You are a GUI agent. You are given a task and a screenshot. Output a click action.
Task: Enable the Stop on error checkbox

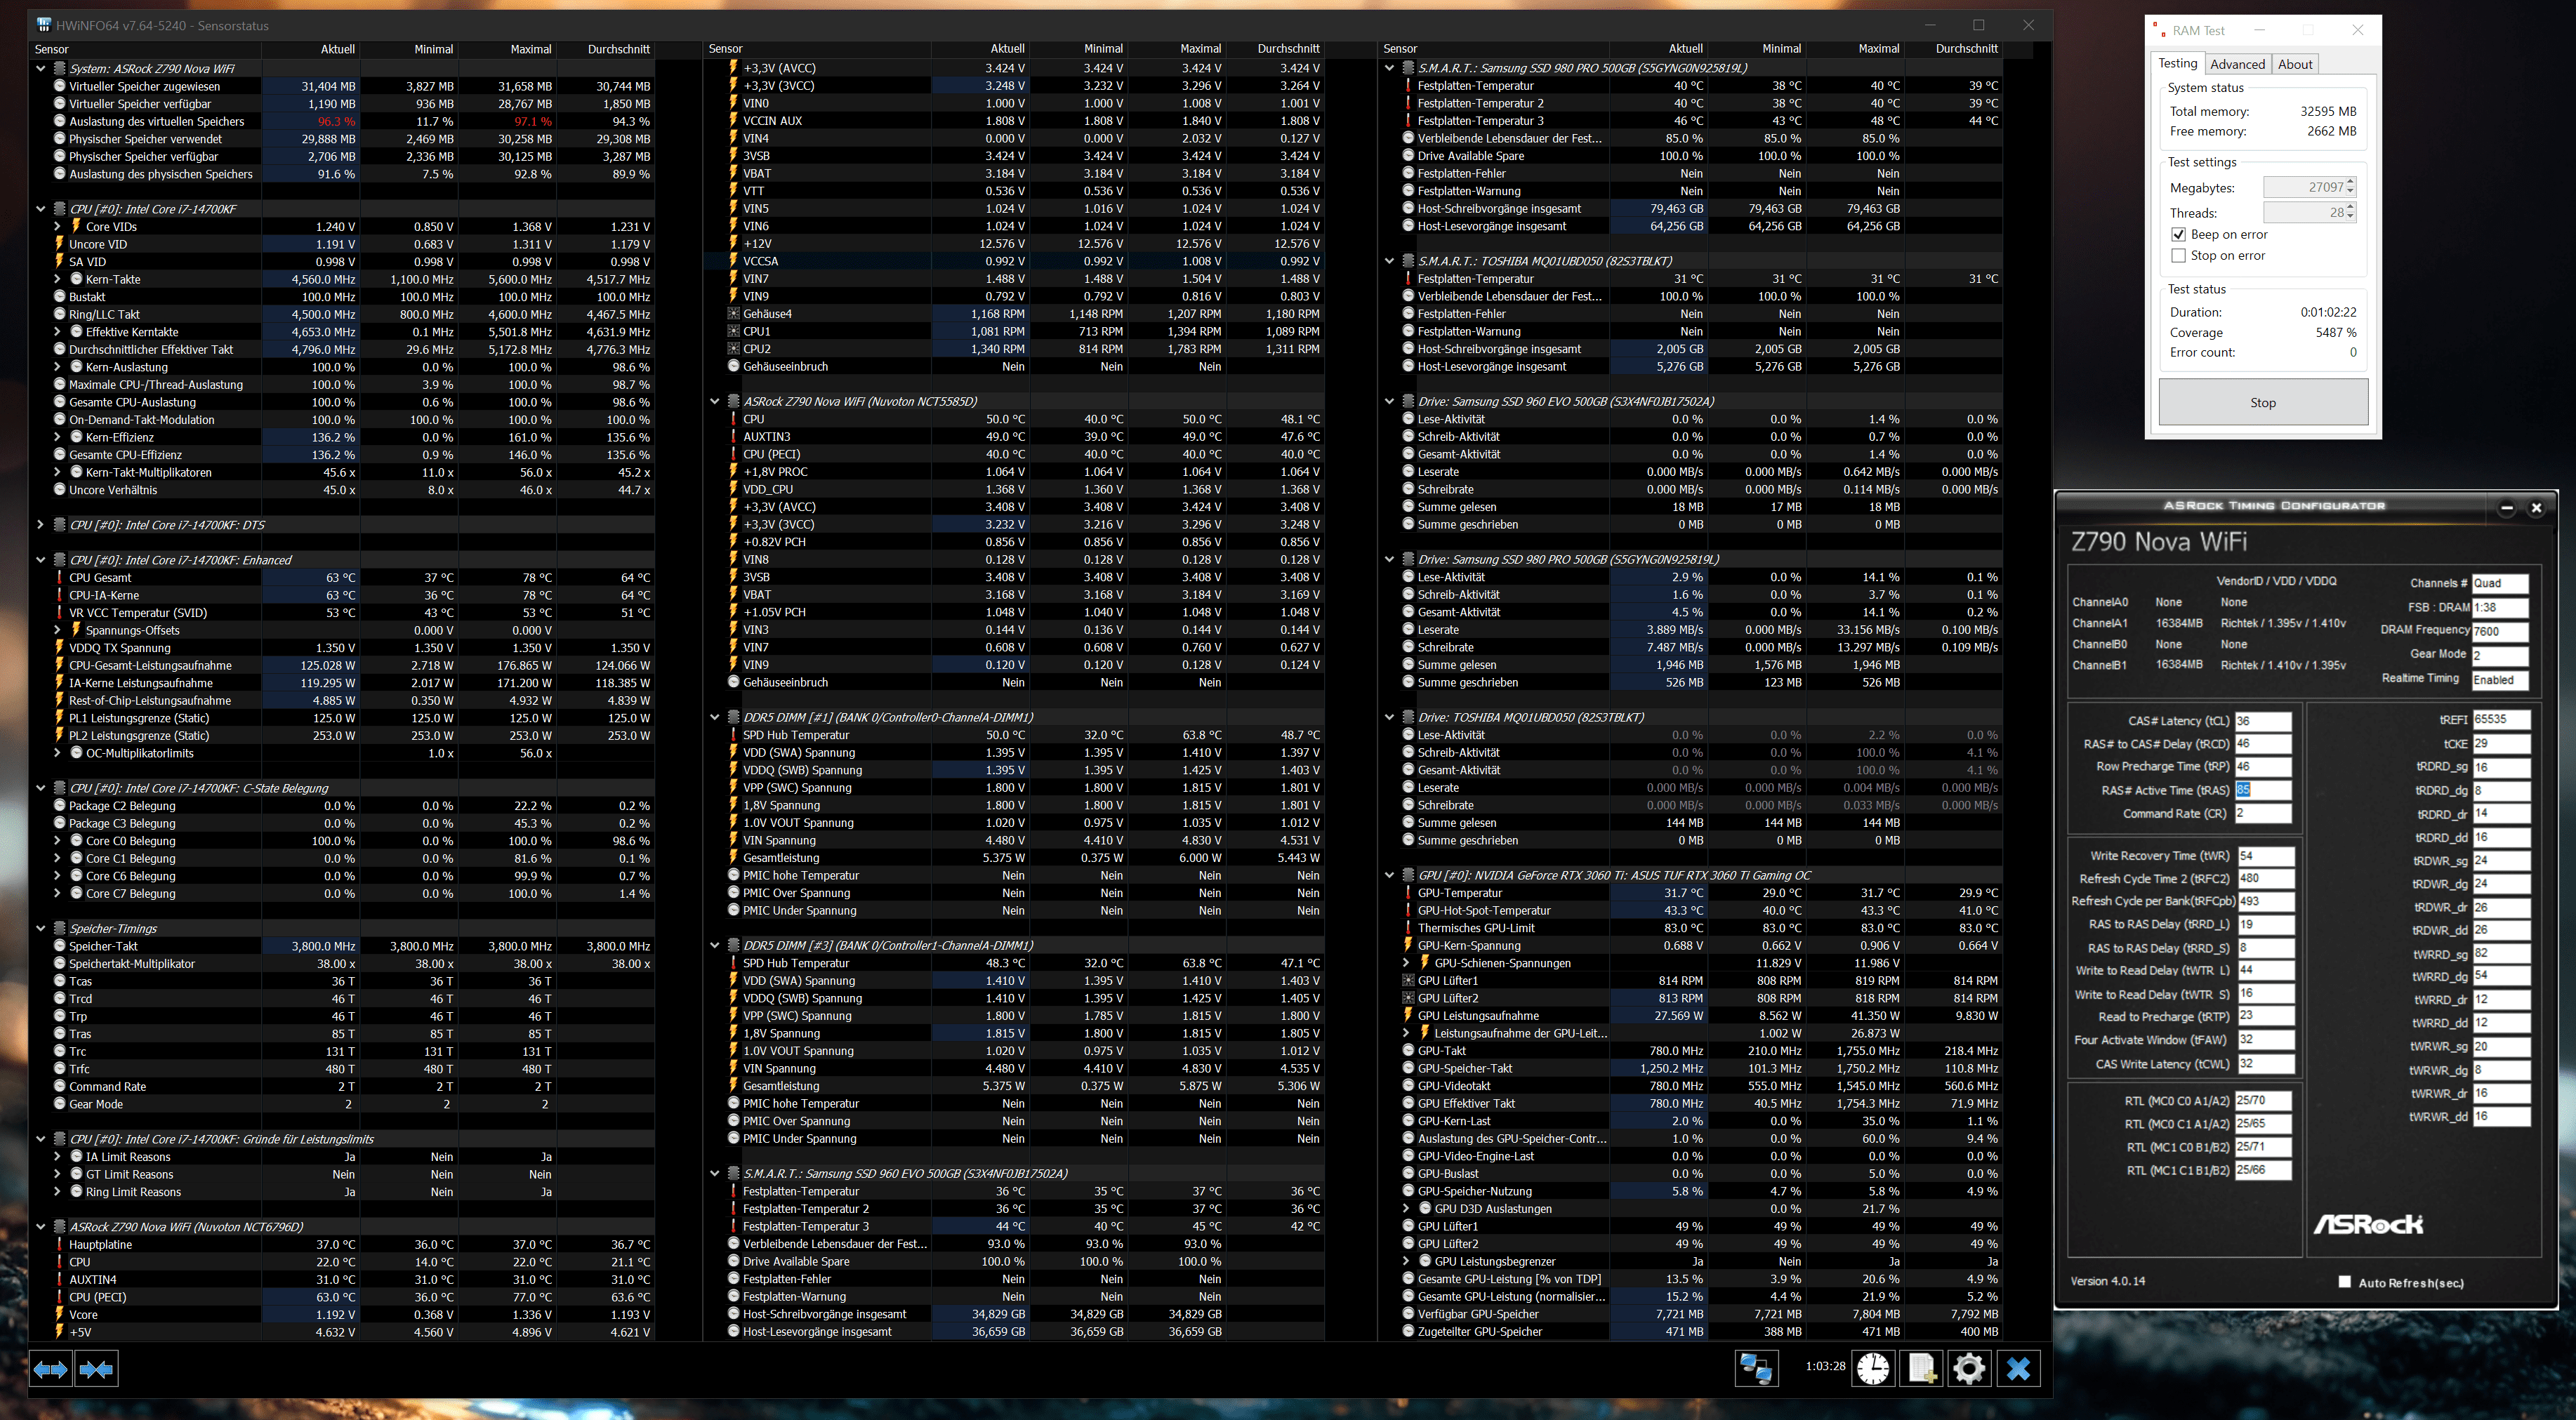(x=2178, y=256)
